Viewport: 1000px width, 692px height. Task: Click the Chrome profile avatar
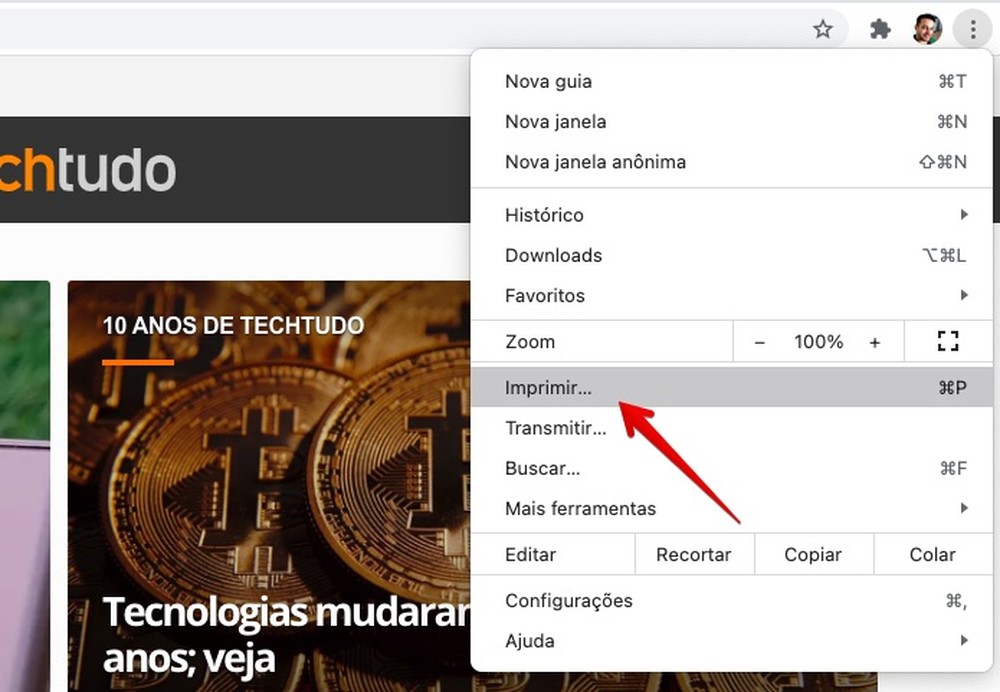pos(926,29)
